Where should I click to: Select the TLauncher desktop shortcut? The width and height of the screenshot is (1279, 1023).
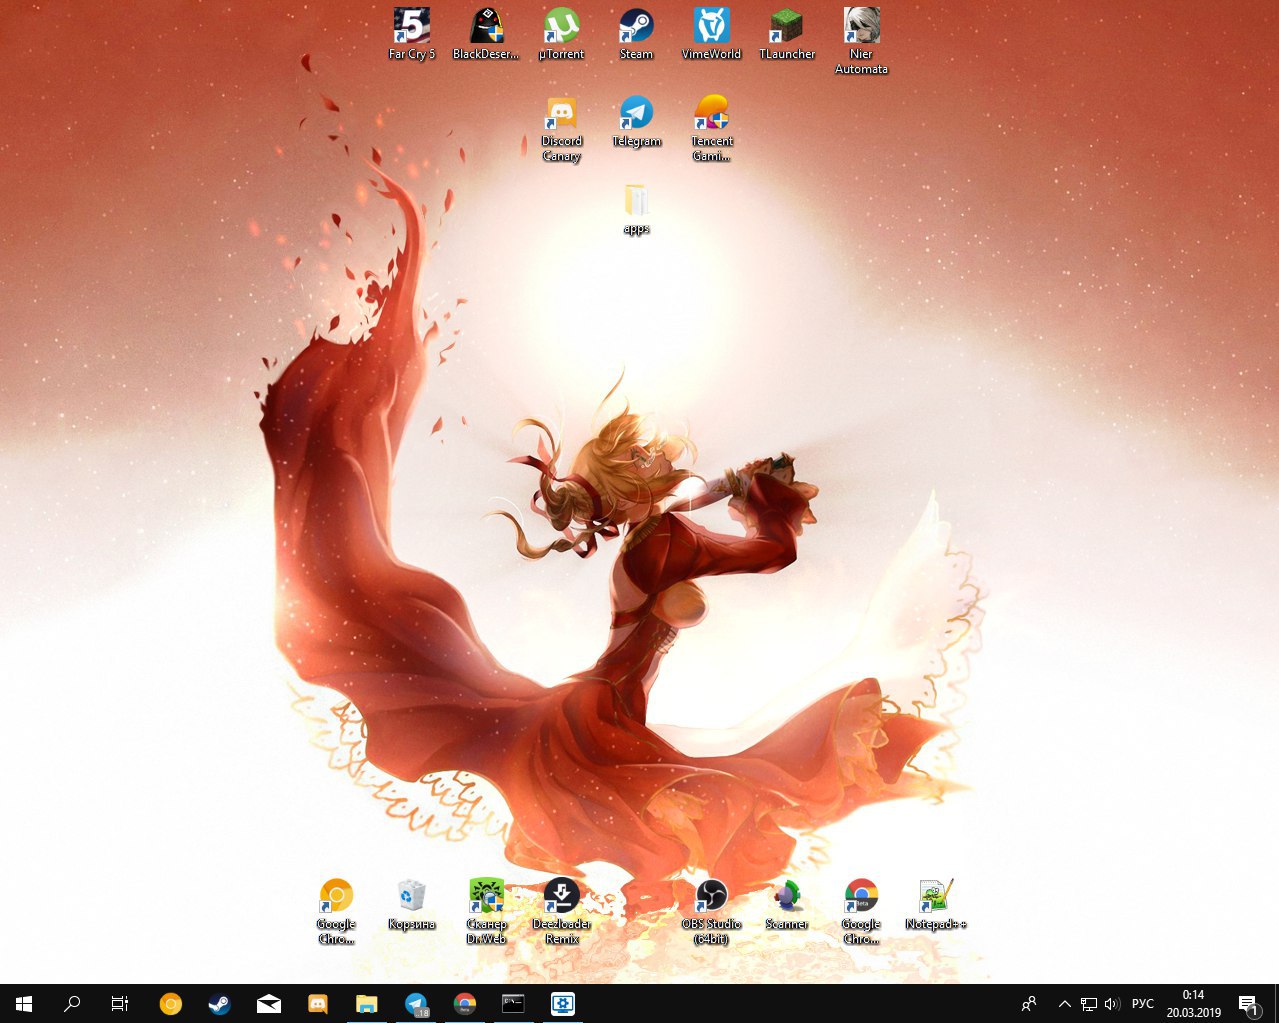(x=787, y=34)
